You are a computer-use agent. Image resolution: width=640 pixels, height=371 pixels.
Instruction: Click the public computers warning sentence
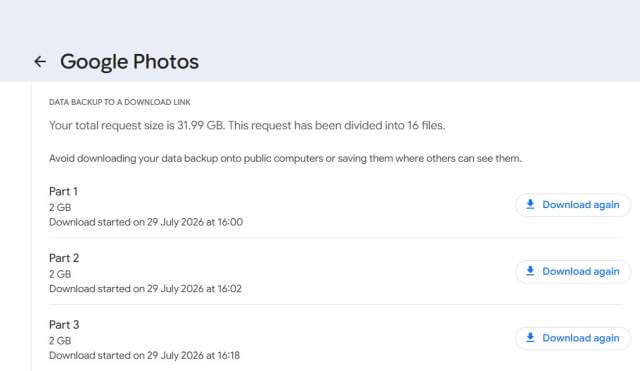click(285, 158)
